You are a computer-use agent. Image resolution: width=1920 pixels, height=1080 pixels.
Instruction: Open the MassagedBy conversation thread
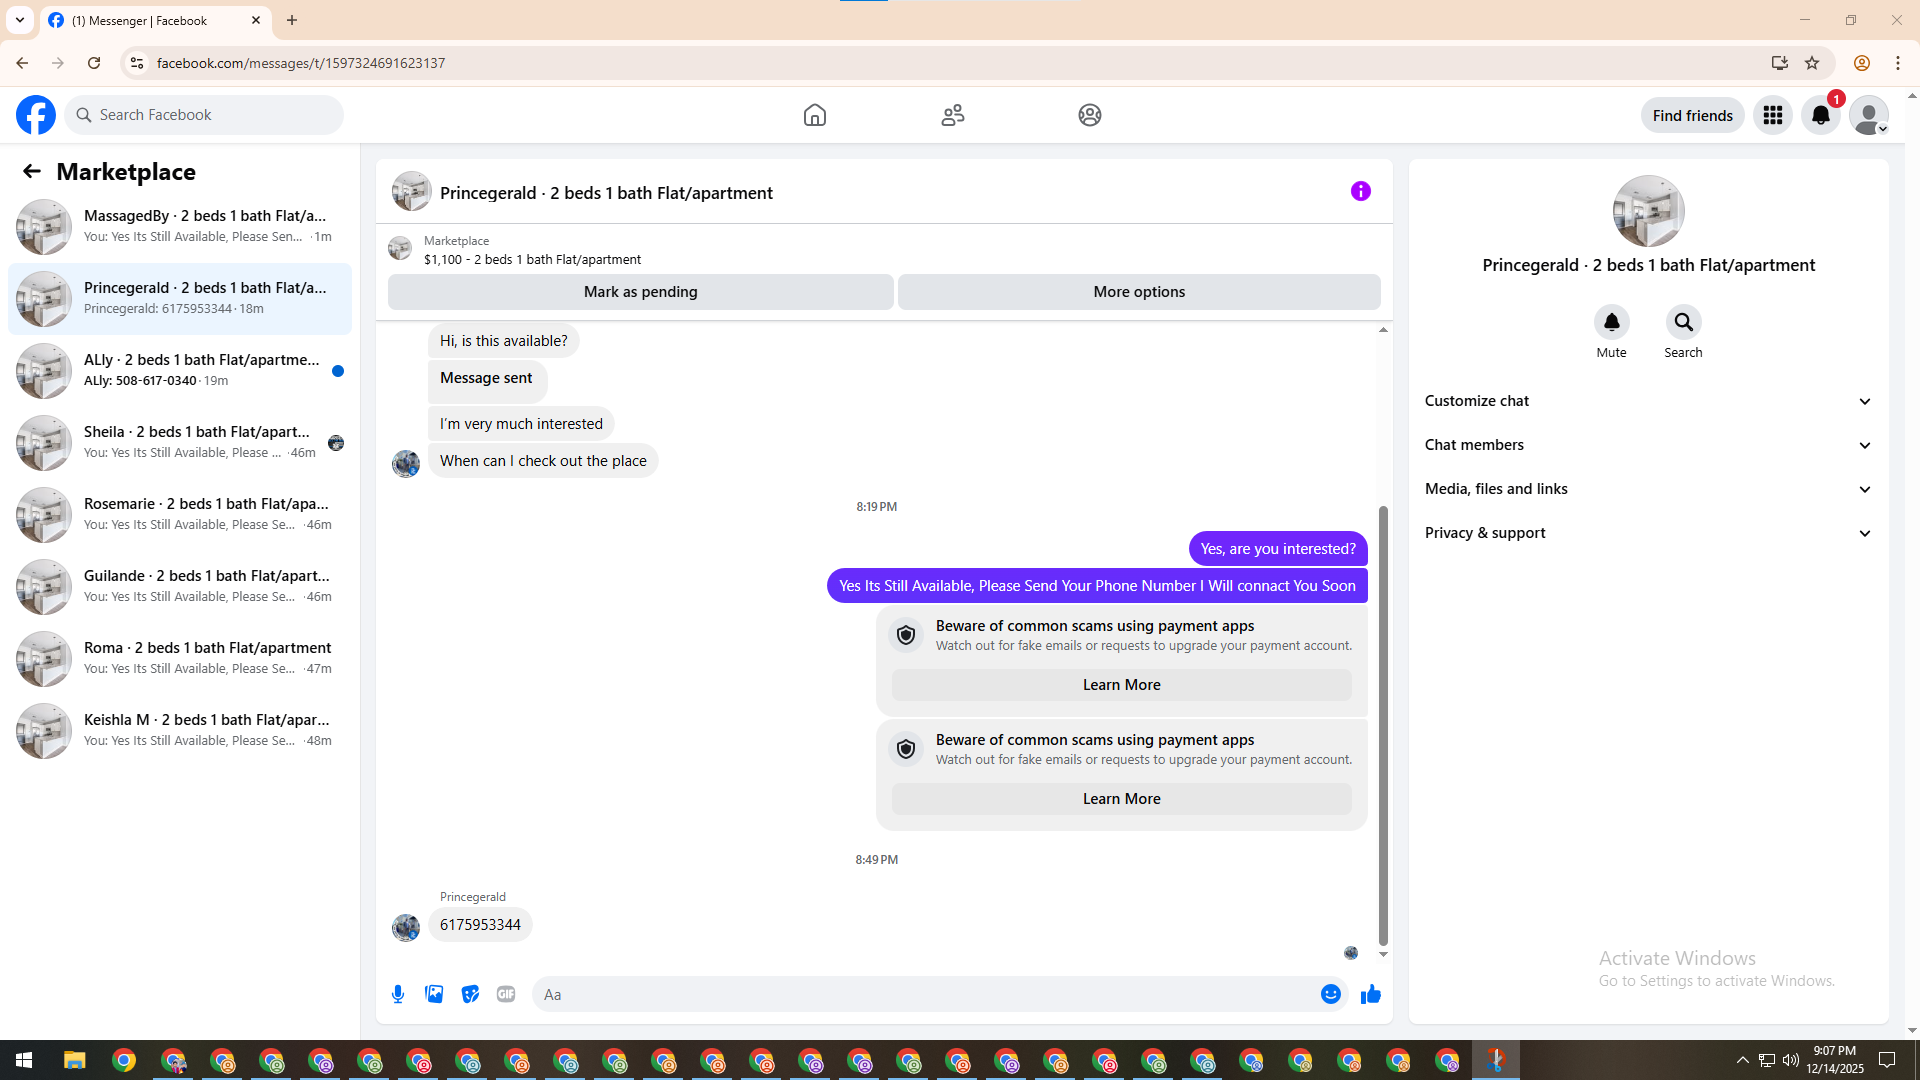(x=180, y=226)
